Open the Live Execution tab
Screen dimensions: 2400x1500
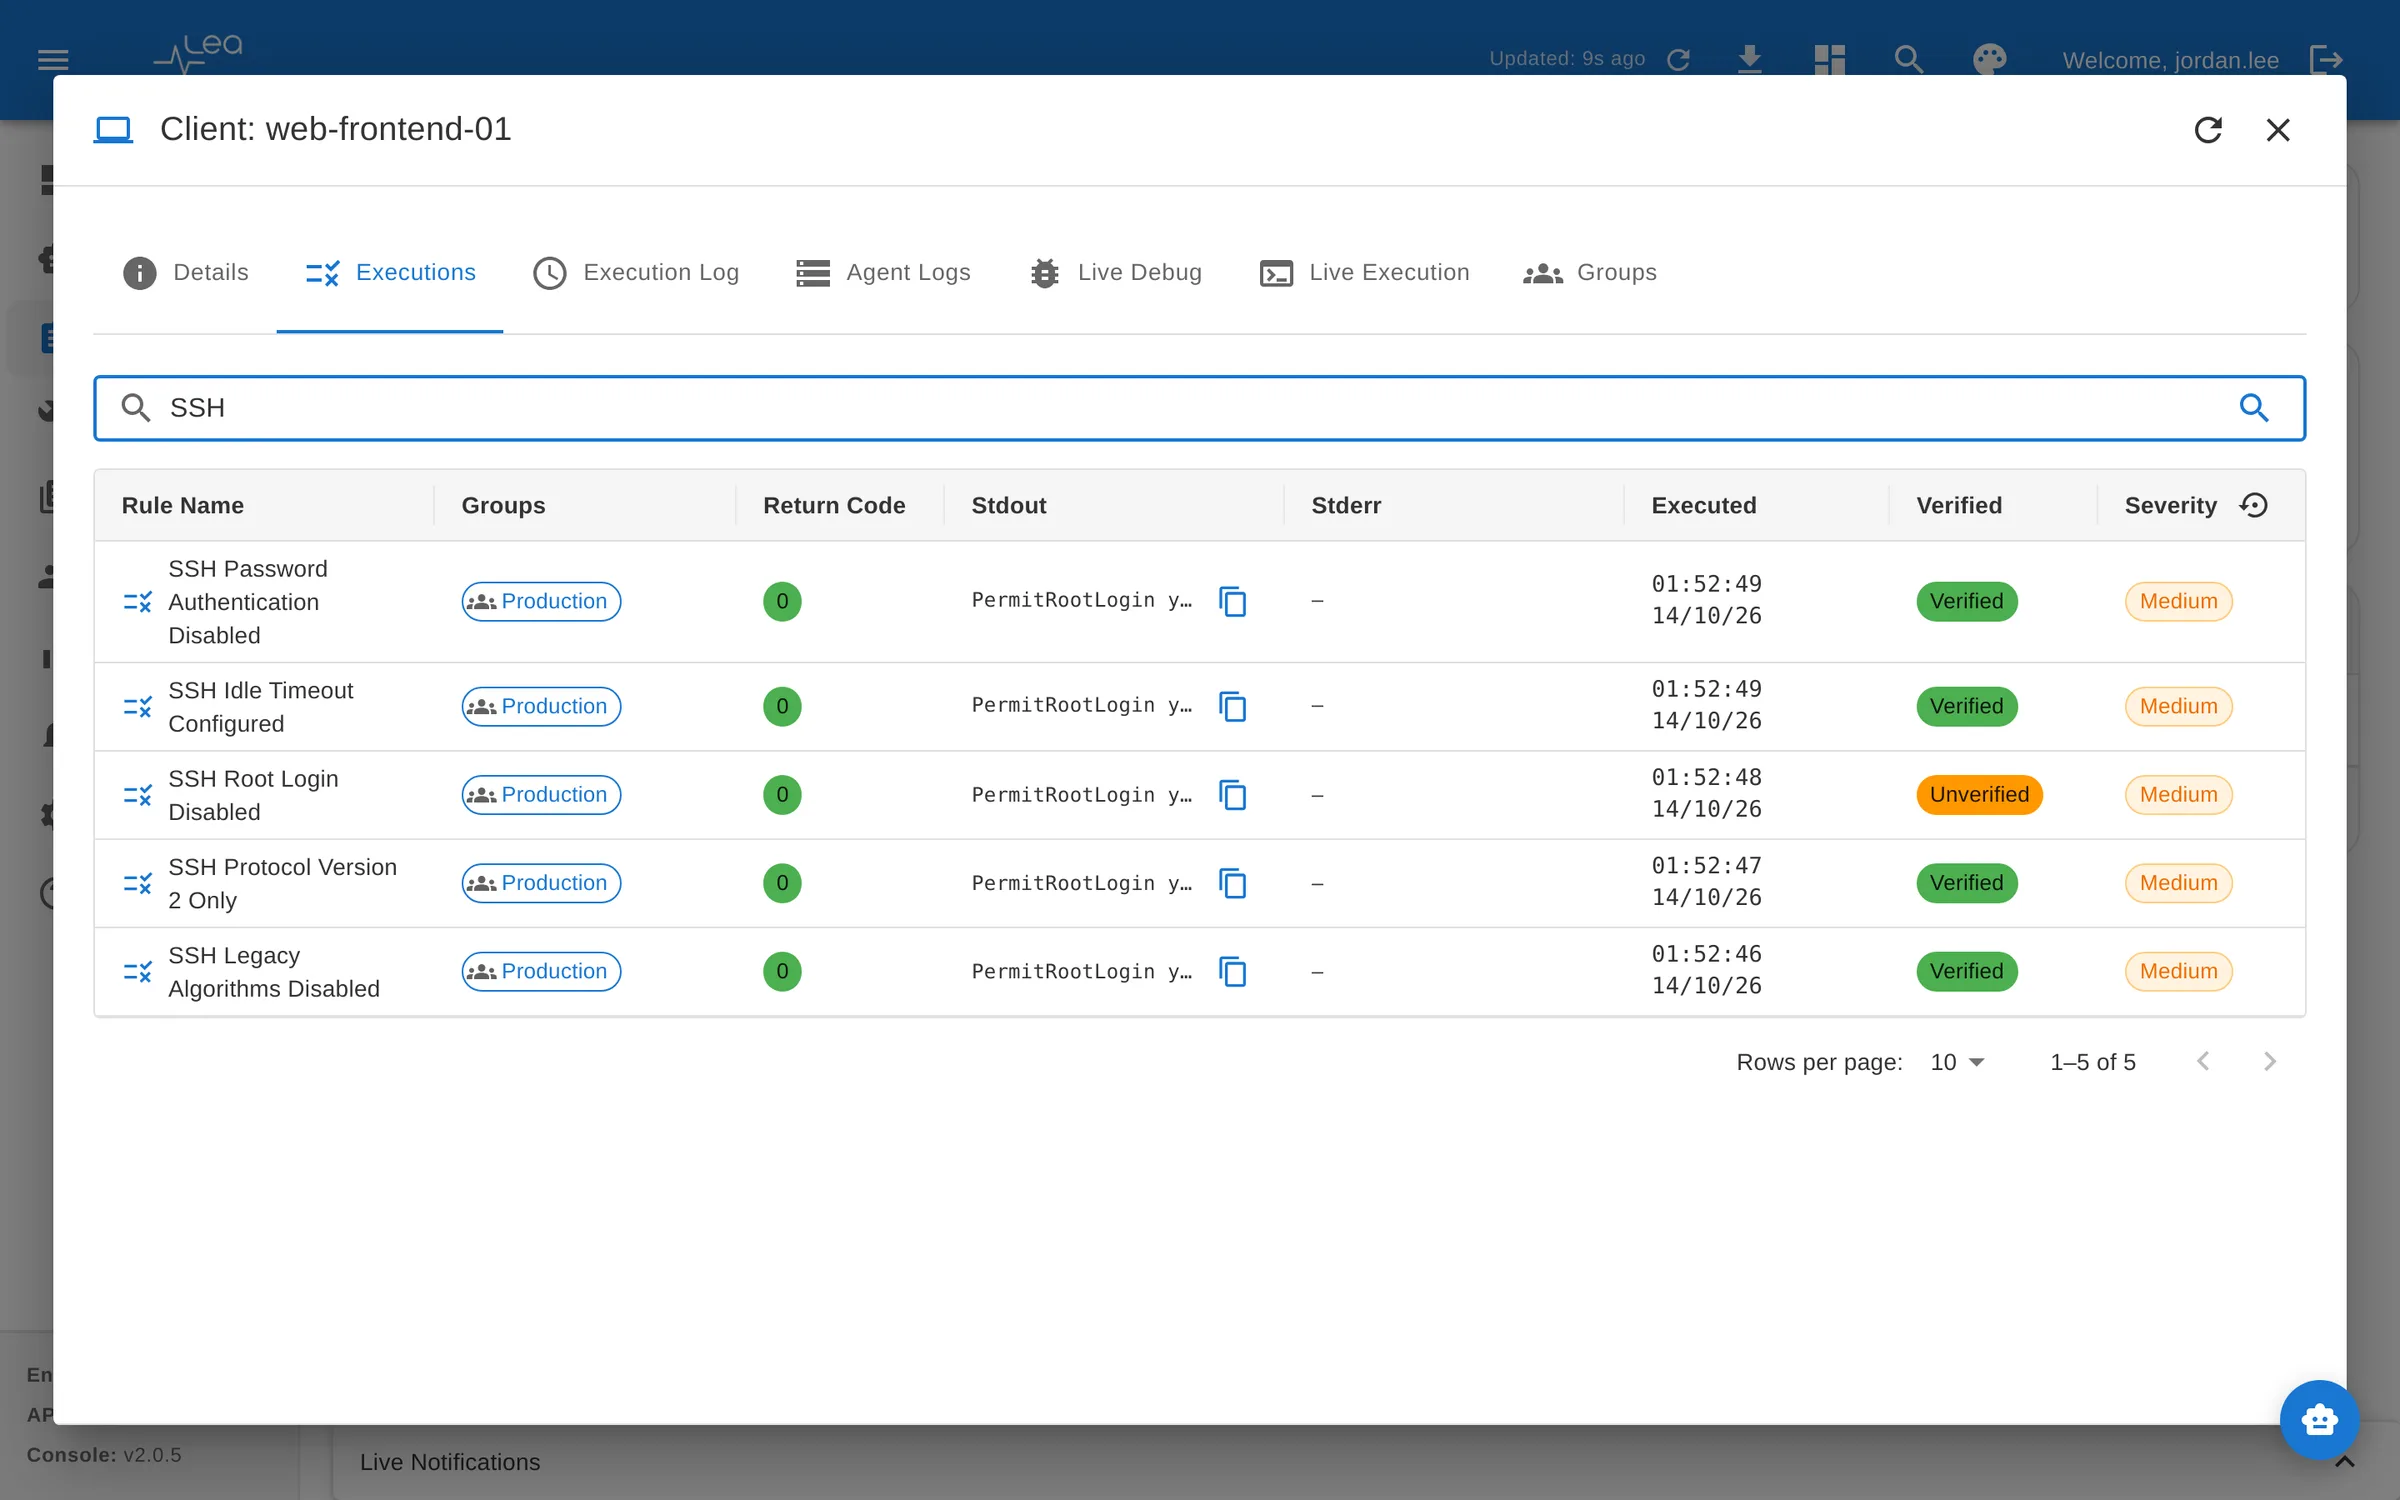(x=1364, y=272)
